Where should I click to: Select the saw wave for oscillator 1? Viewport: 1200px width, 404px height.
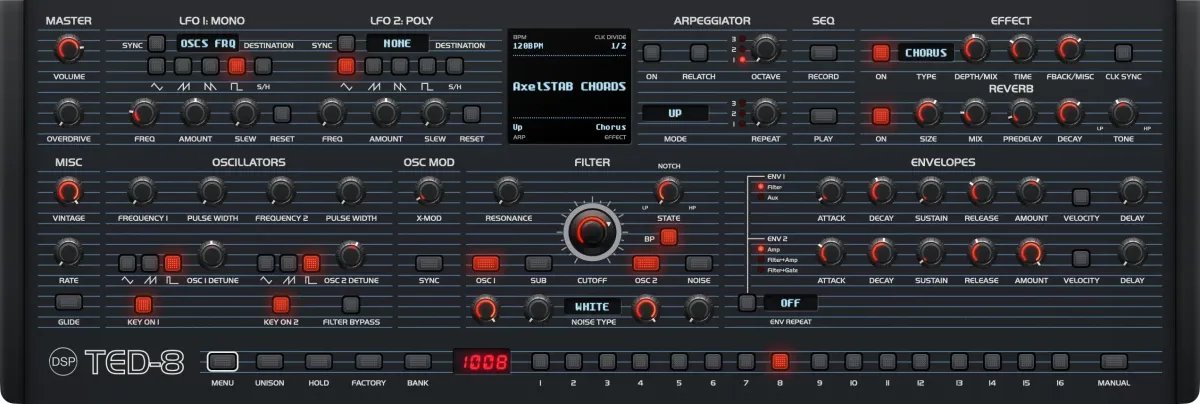[150, 263]
